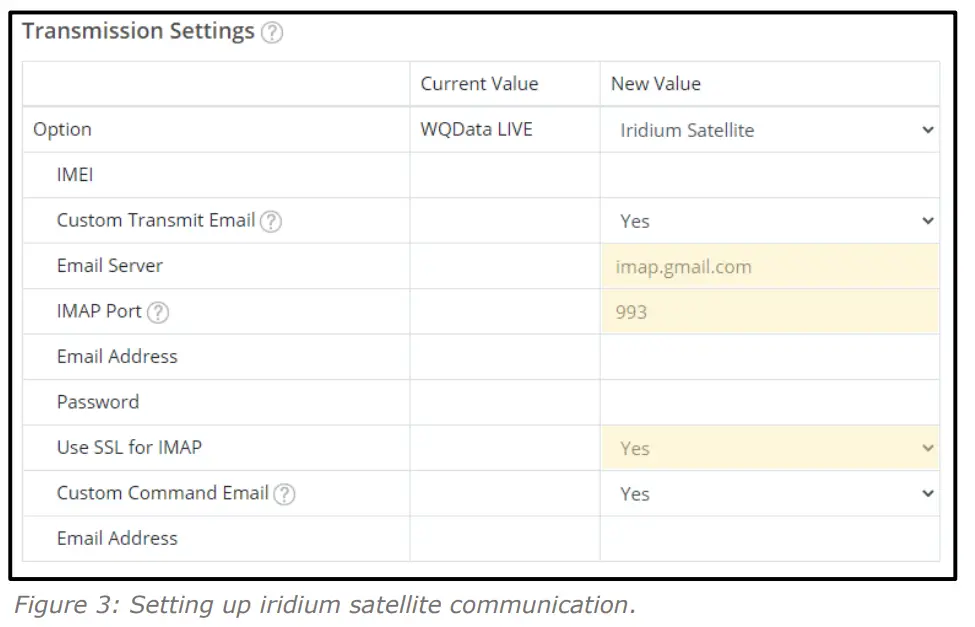Click the WQData LIVE current value cell
975x627 pixels.
[476, 130]
